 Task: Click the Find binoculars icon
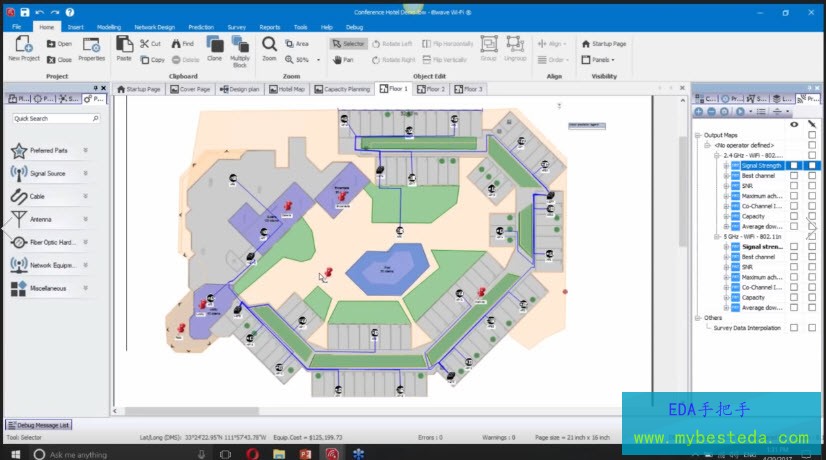click(181, 44)
